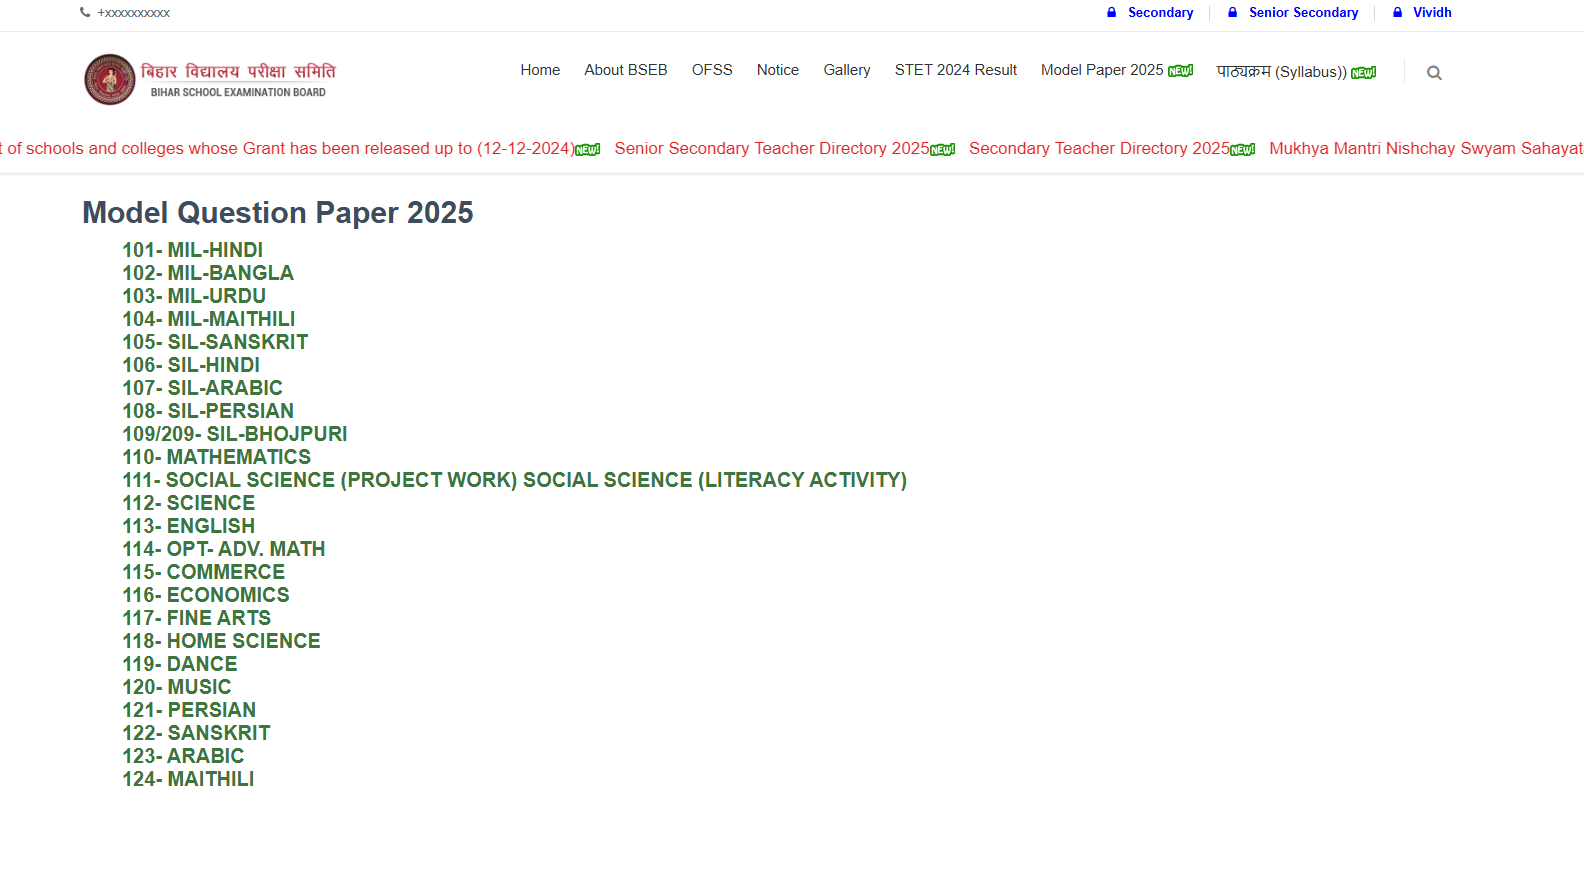
Task: Click lock icon beside Senior Secondary
Action: point(1232,13)
